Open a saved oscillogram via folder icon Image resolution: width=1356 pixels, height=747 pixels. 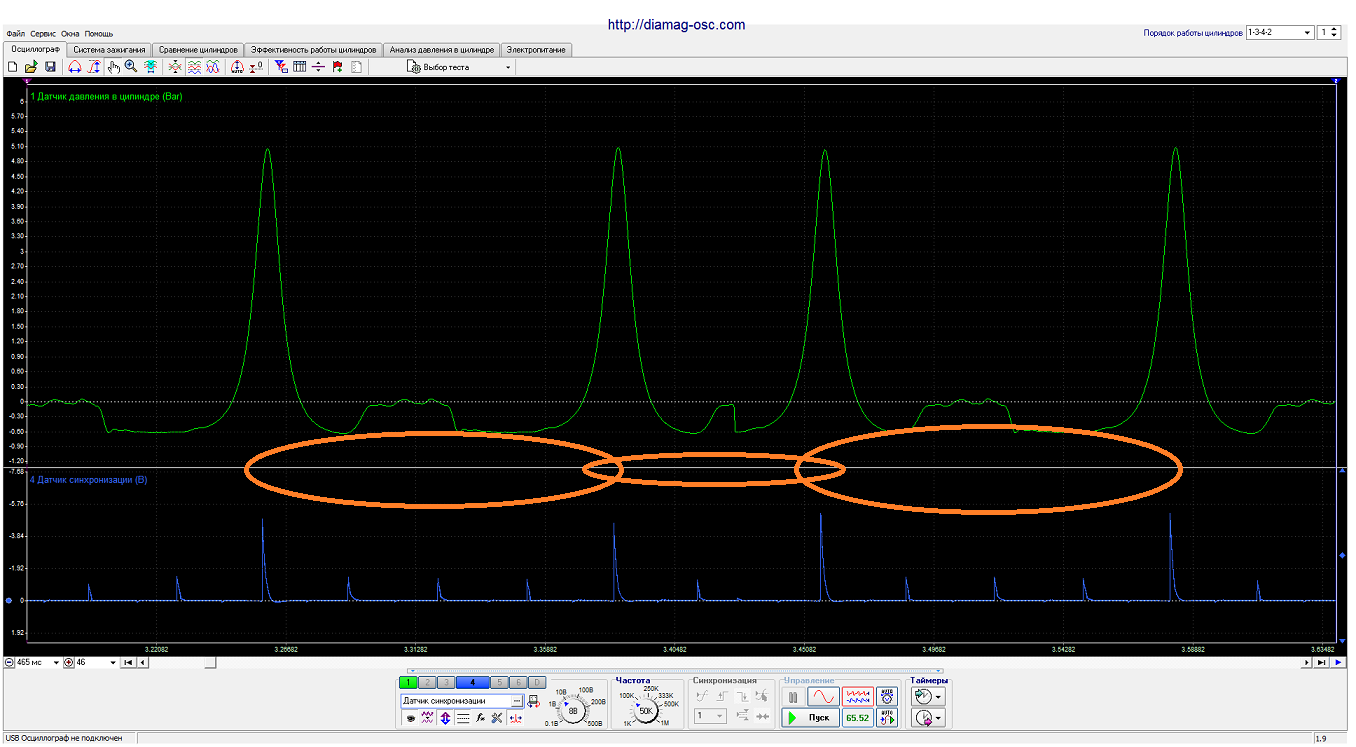30,67
